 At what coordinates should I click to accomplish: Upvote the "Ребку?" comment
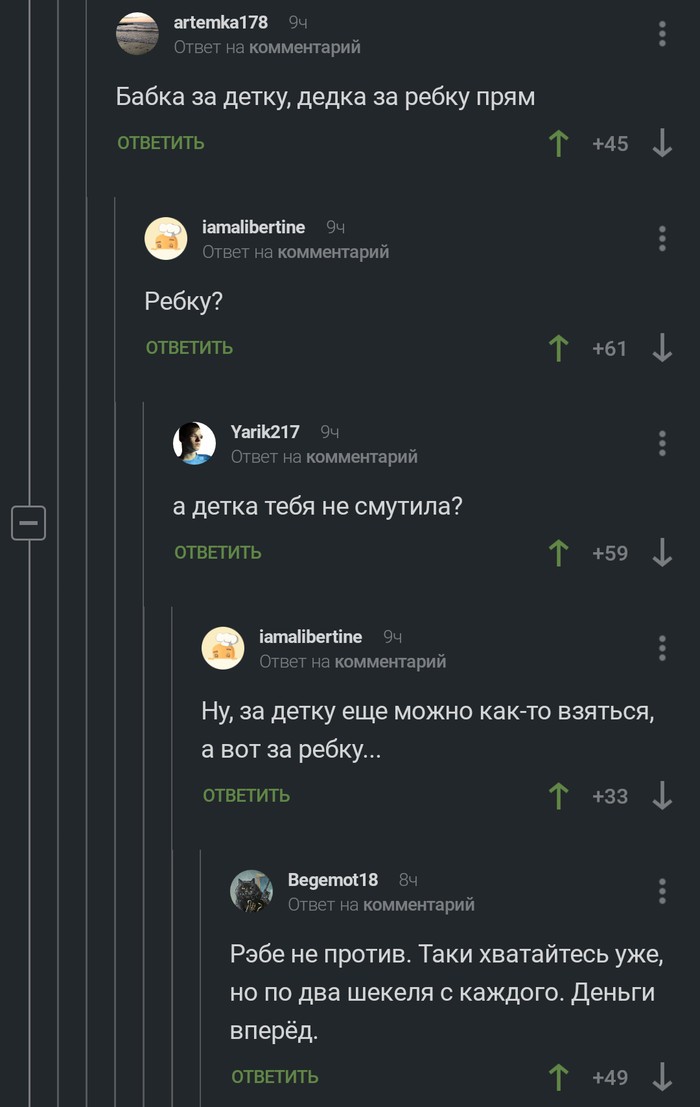(x=559, y=348)
